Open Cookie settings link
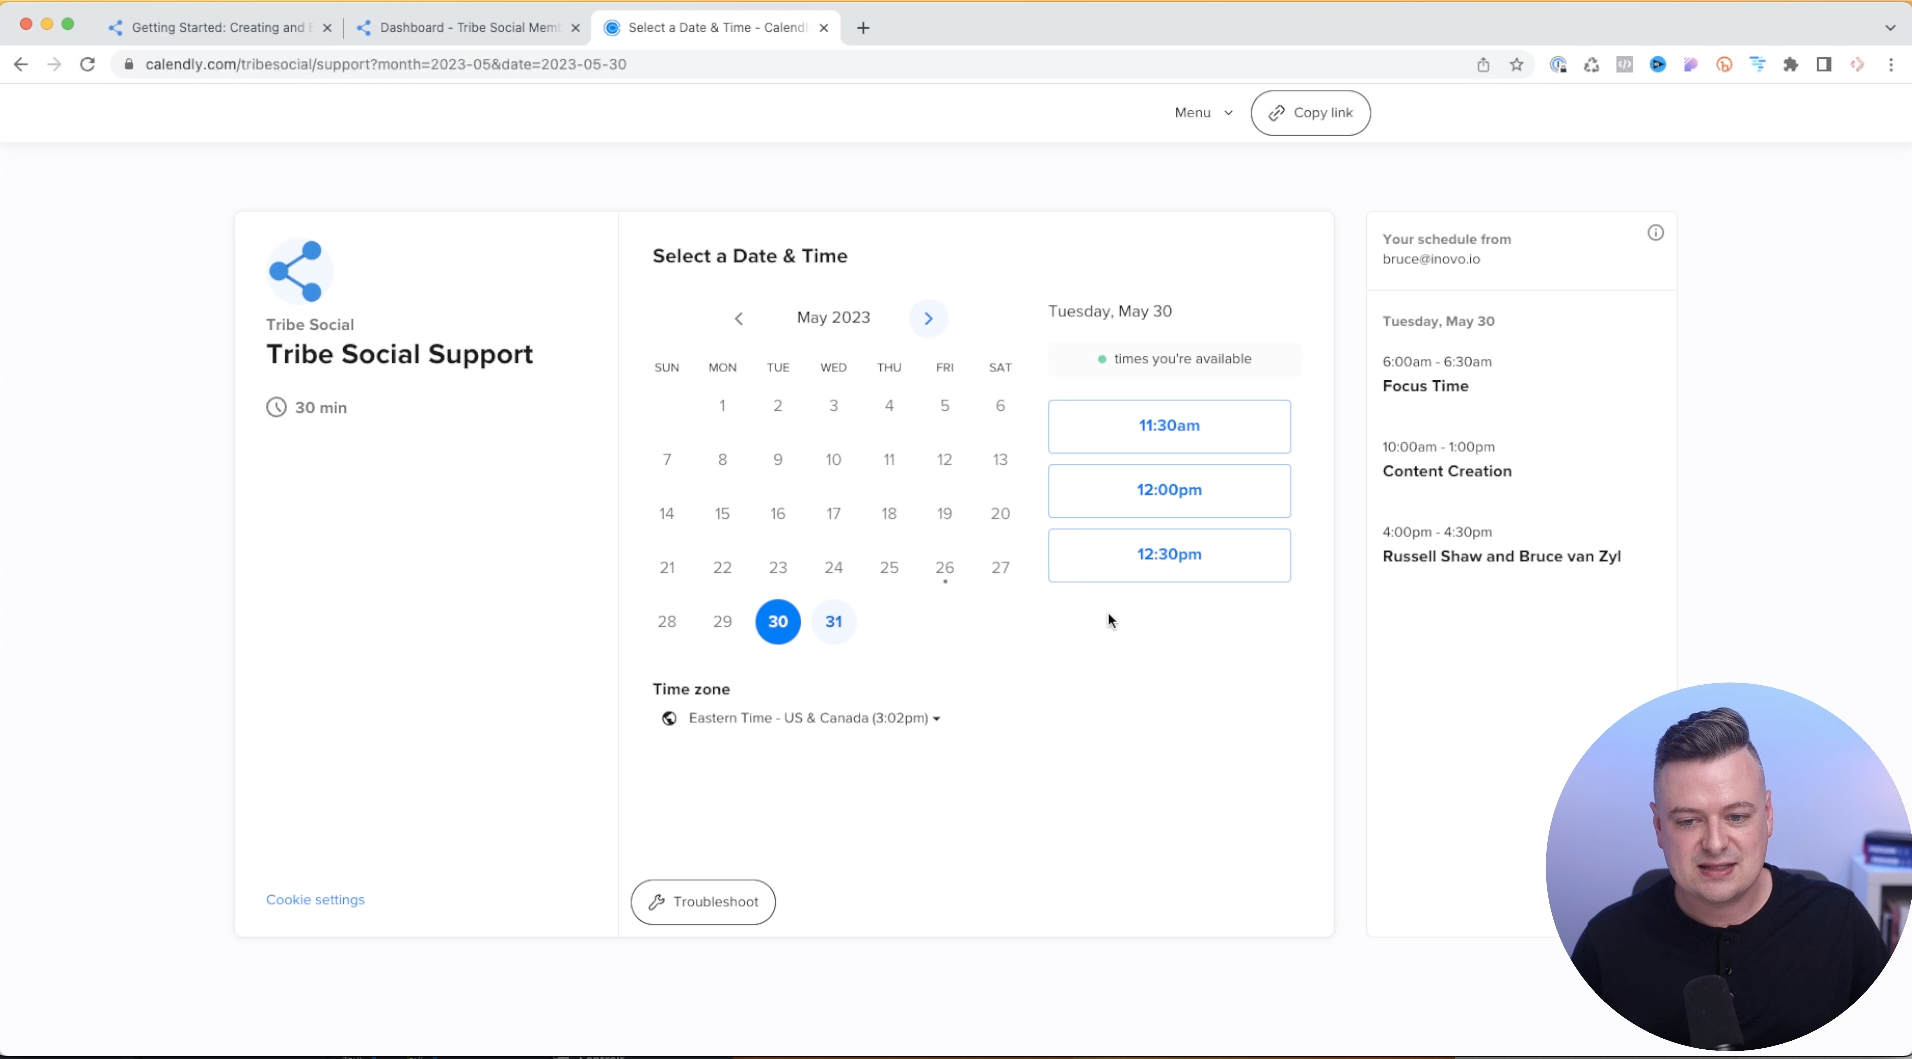The height and width of the screenshot is (1059, 1912). pyautogui.click(x=315, y=900)
